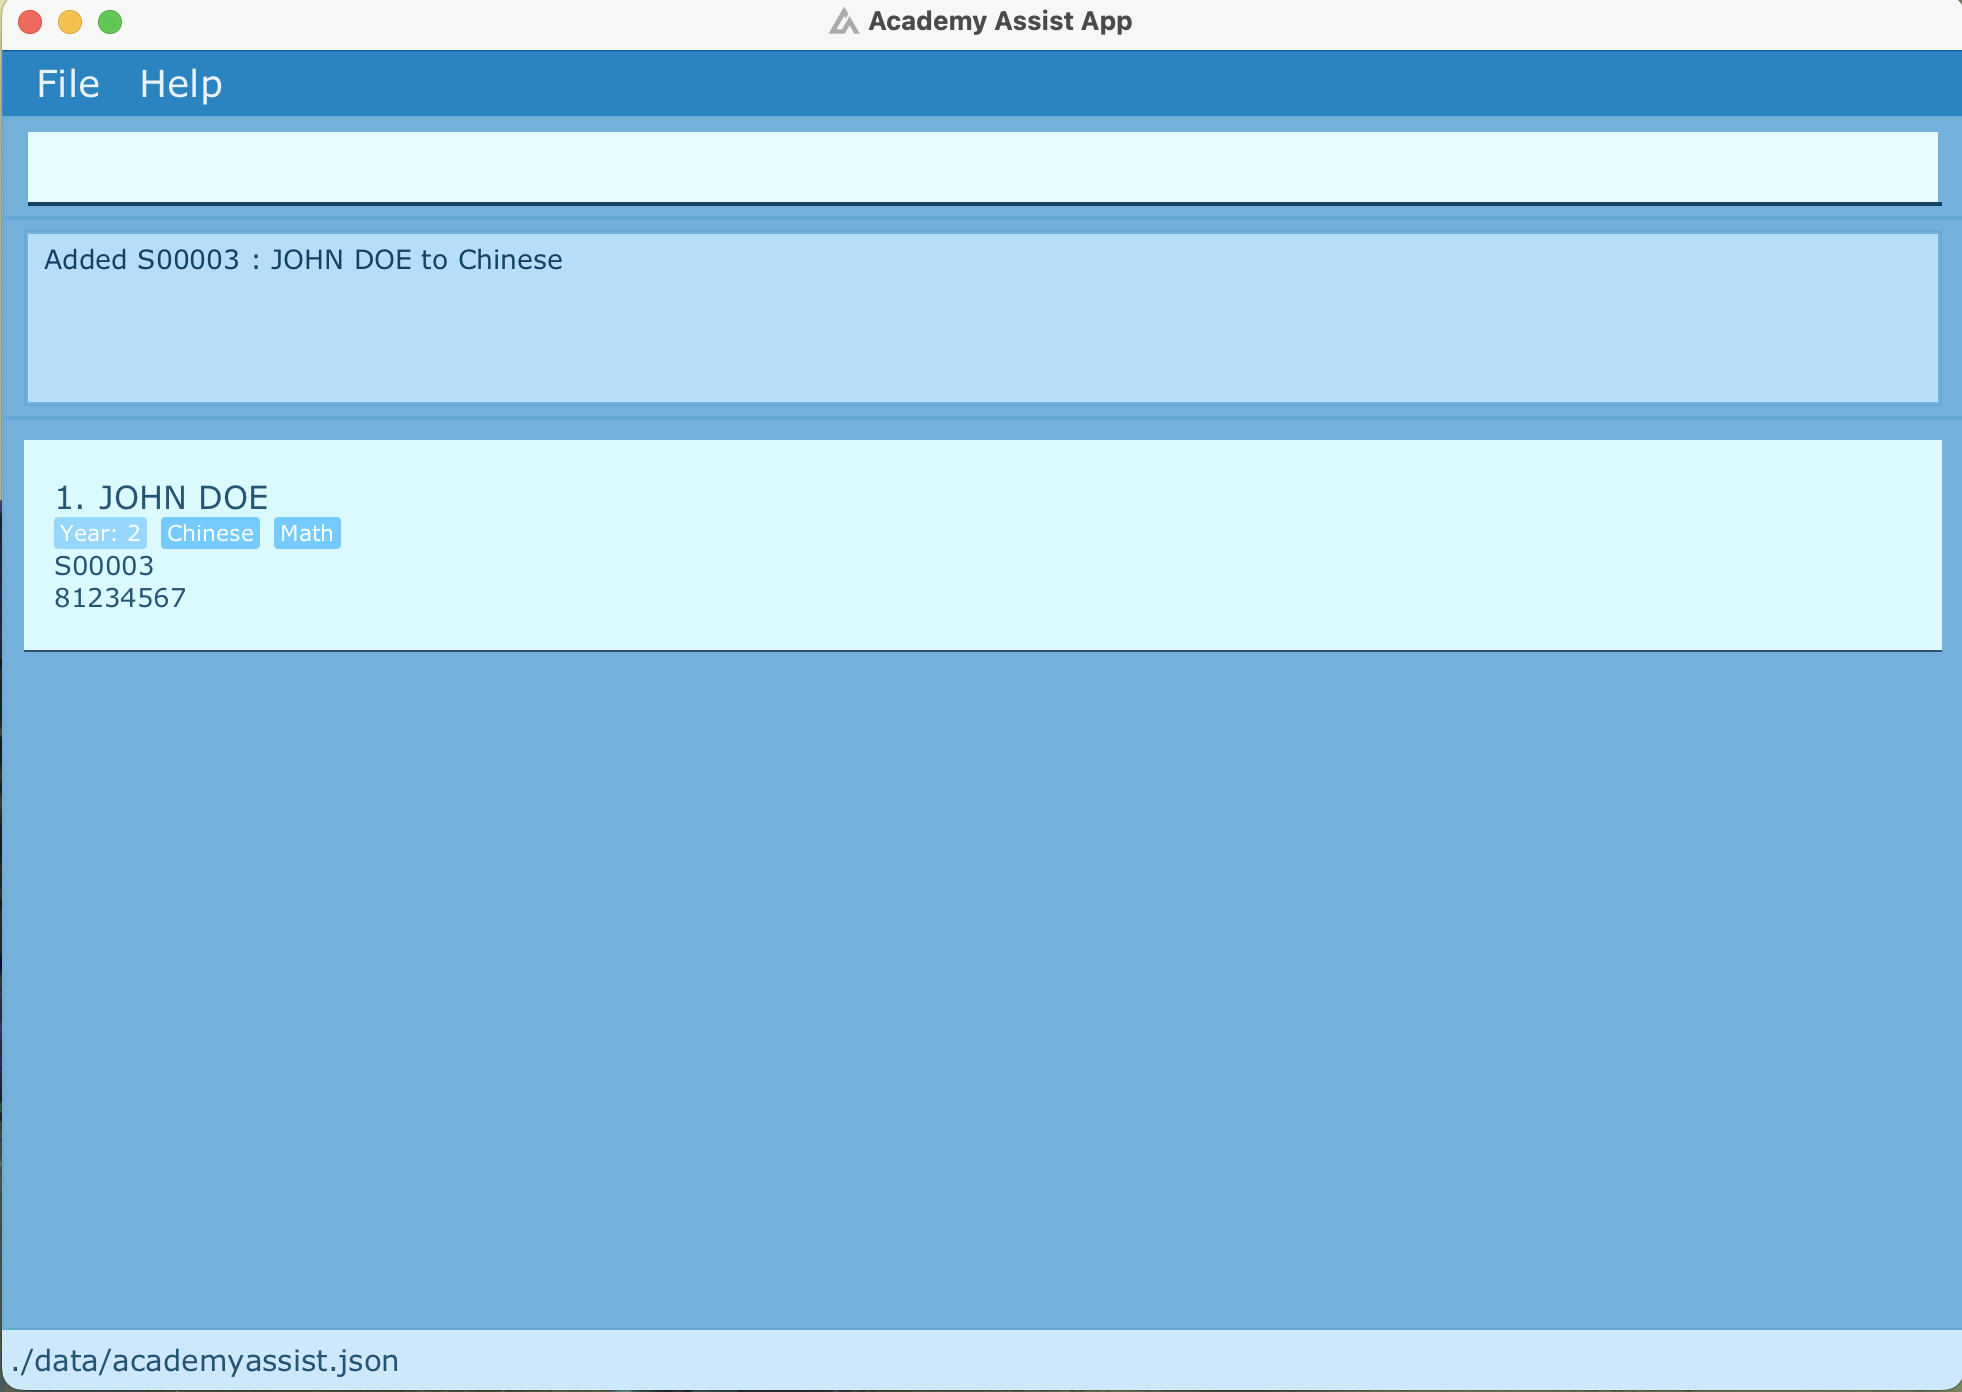Image resolution: width=1962 pixels, height=1392 pixels.
Task: Click the ./data/academyassist.json status bar path
Action: tap(205, 1361)
